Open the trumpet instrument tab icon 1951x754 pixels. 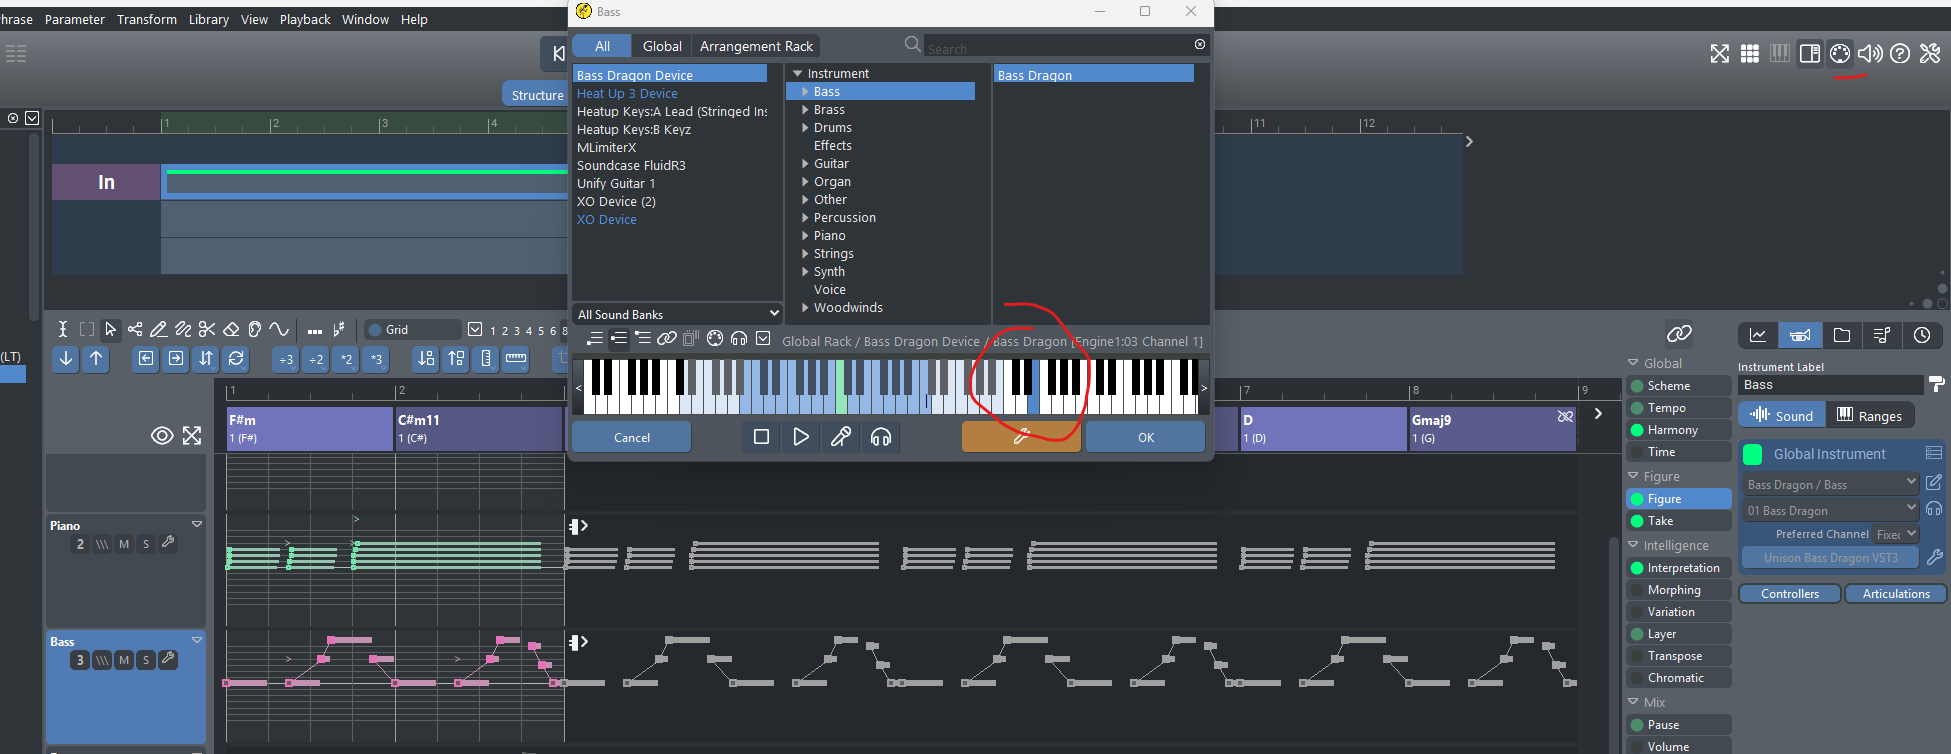coord(1800,335)
